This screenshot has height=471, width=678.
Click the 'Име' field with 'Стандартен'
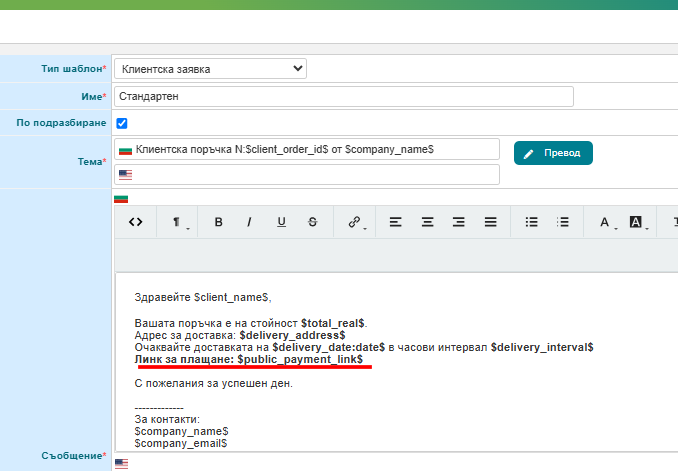[343, 97]
